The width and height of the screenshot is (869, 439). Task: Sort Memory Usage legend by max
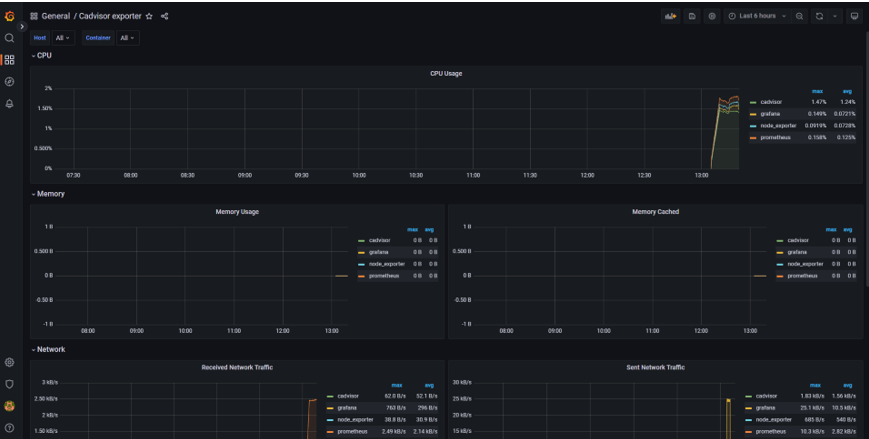[x=412, y=229]
